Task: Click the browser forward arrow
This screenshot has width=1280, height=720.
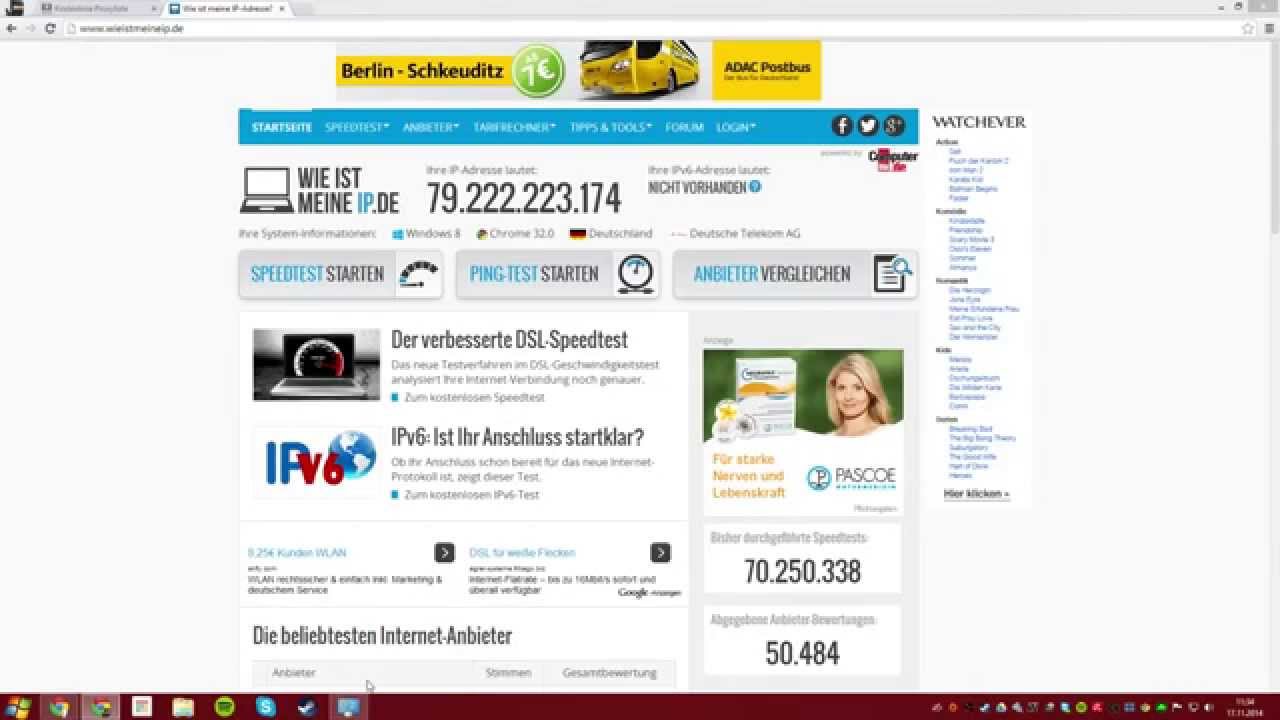Action: 30,28
